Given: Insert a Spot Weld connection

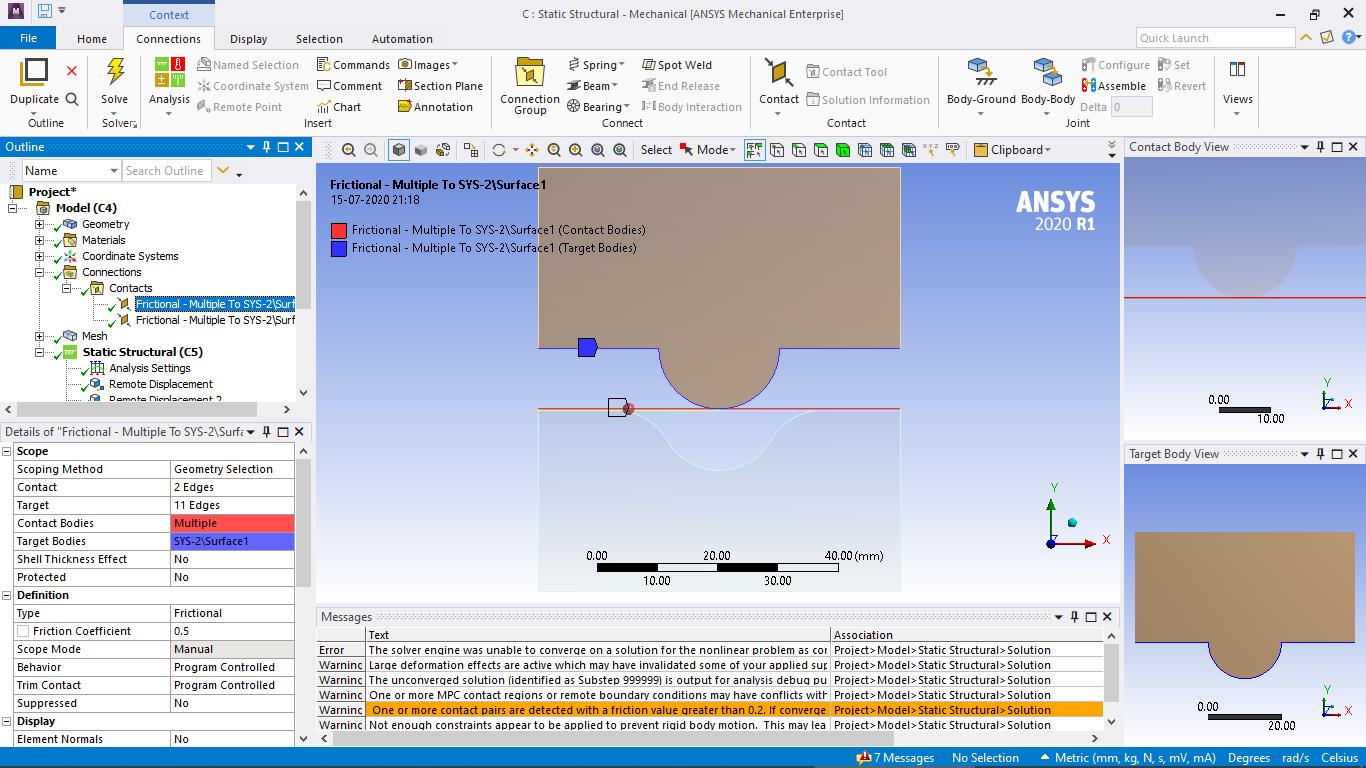Looking at the screenshot, I should tap(677, 65).
